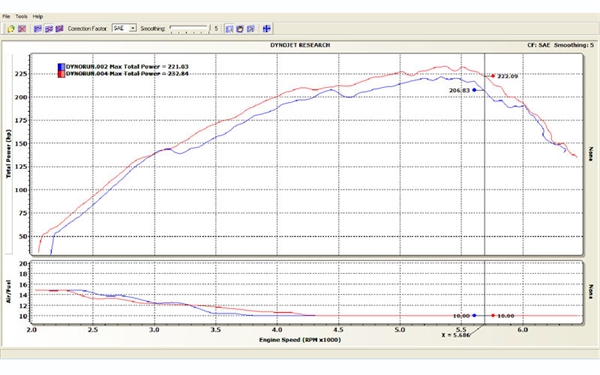Click the red DYNORUN.004 legend swatch
The height and width of the screenshot is (375, 600).
pos(61,74)
